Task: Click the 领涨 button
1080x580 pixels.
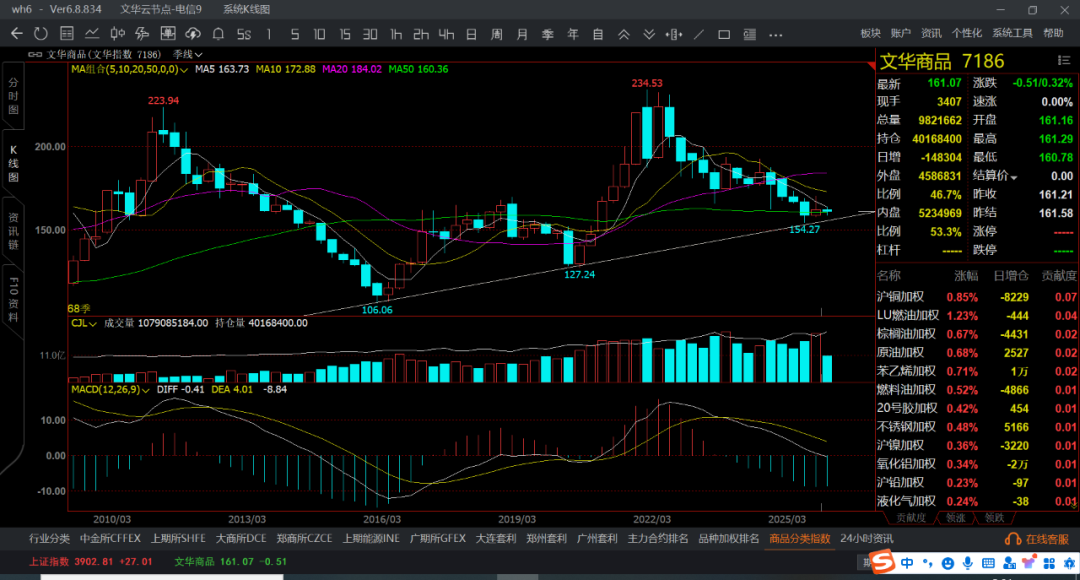Action: 955,518
